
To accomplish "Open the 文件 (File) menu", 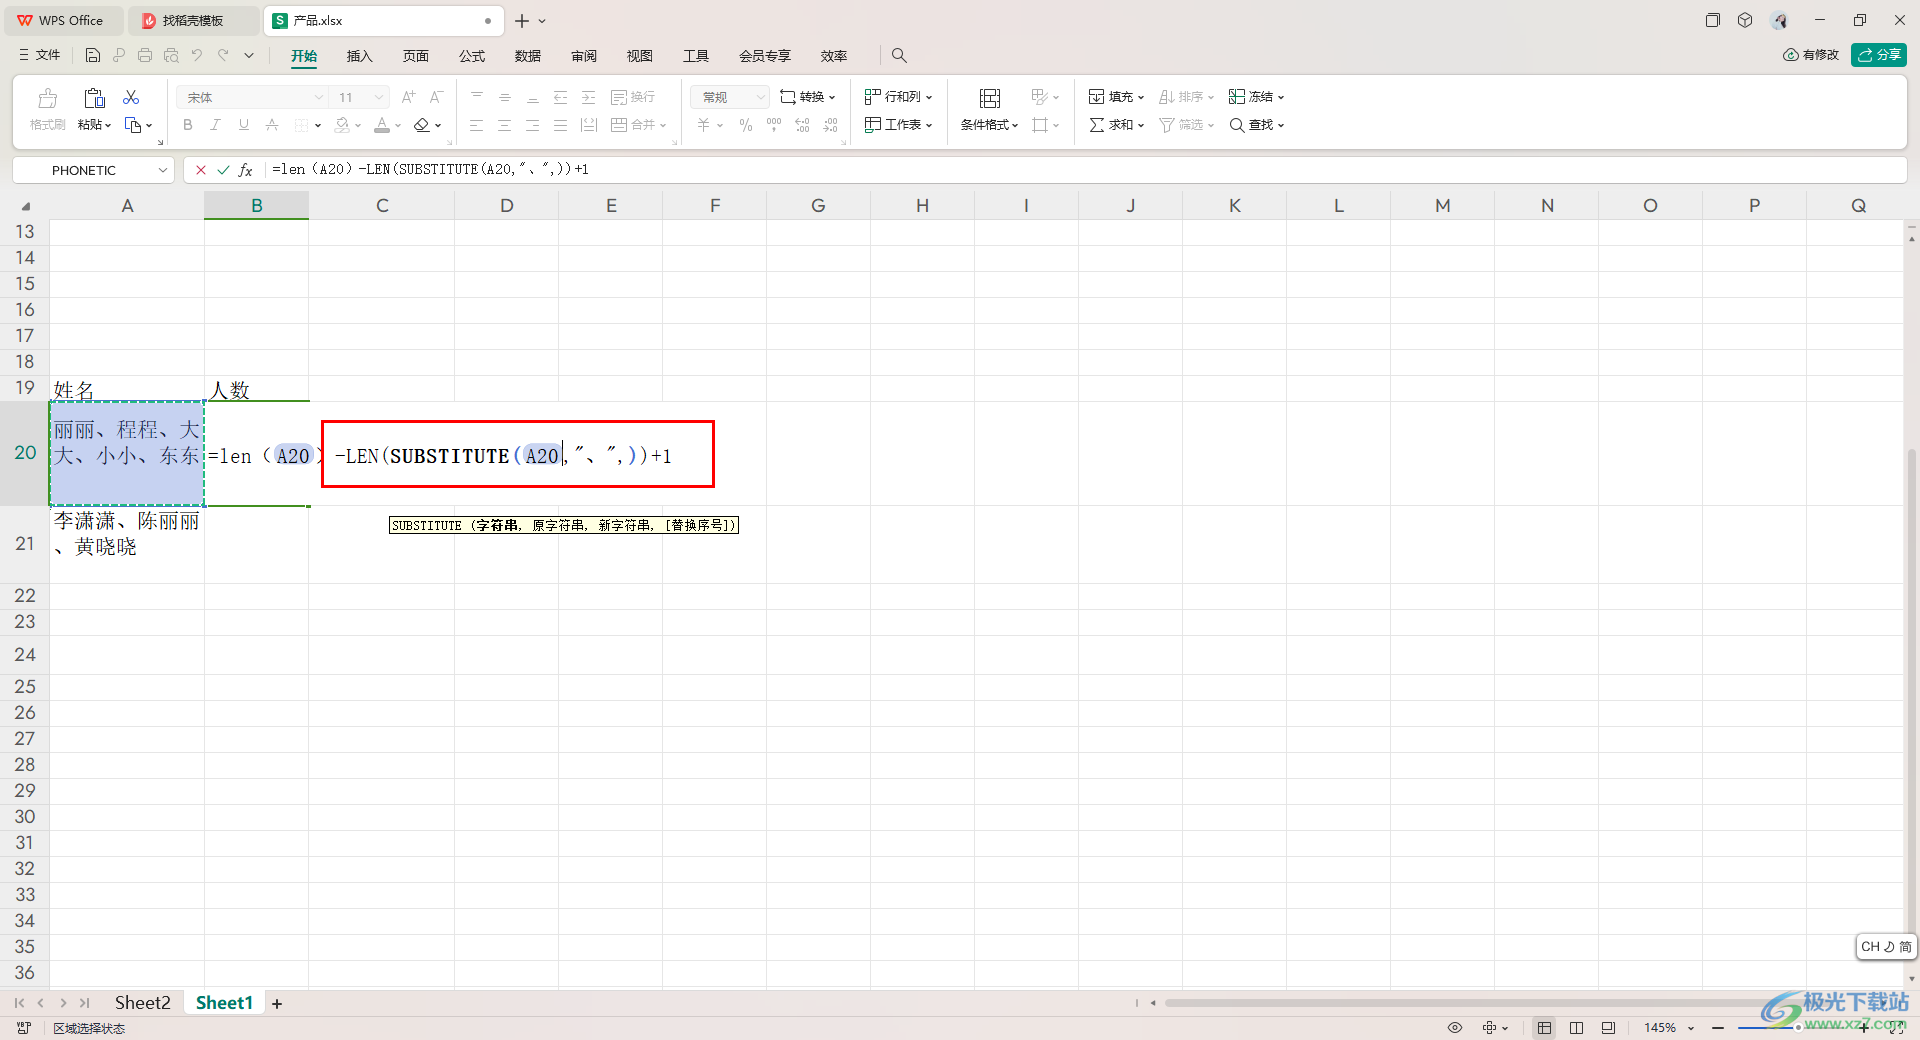I will point(40,55).
